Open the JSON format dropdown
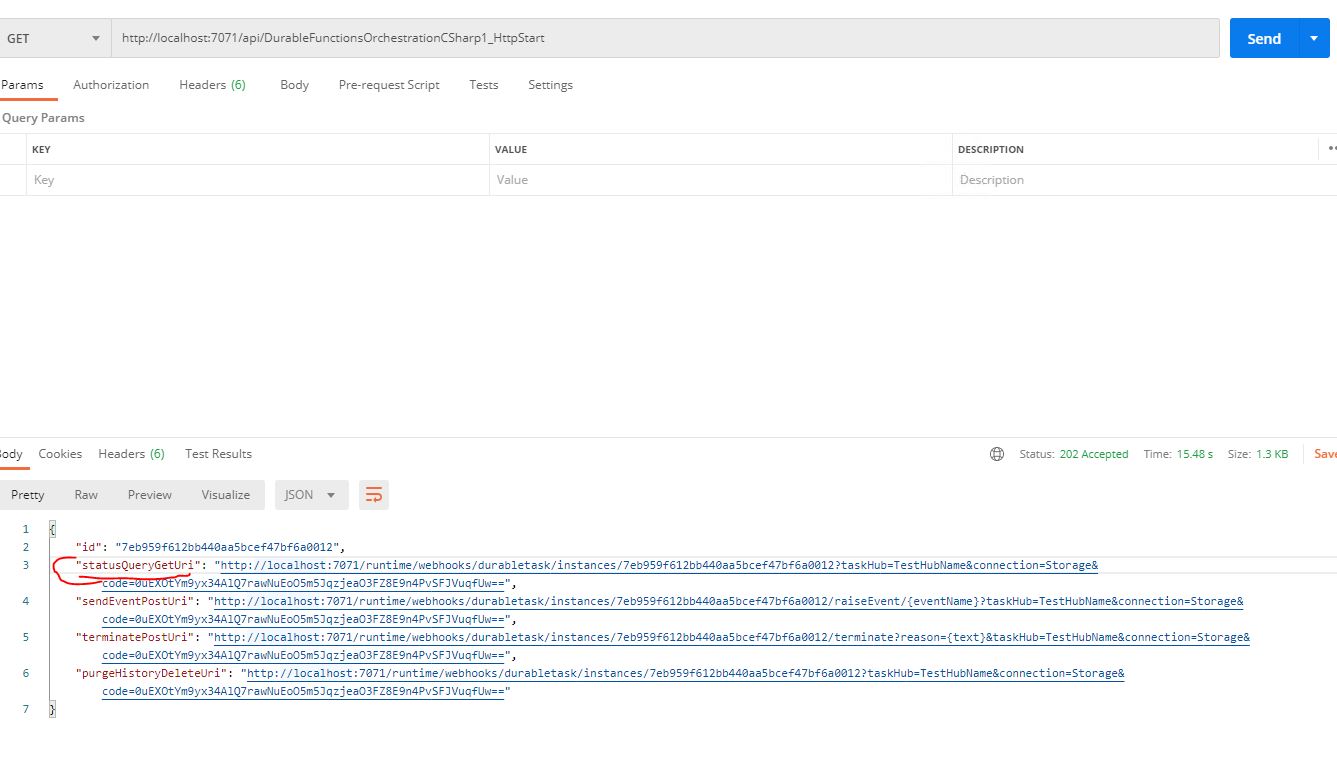The width and height of the screenshot is (1337, 773). tap(311, 495)
